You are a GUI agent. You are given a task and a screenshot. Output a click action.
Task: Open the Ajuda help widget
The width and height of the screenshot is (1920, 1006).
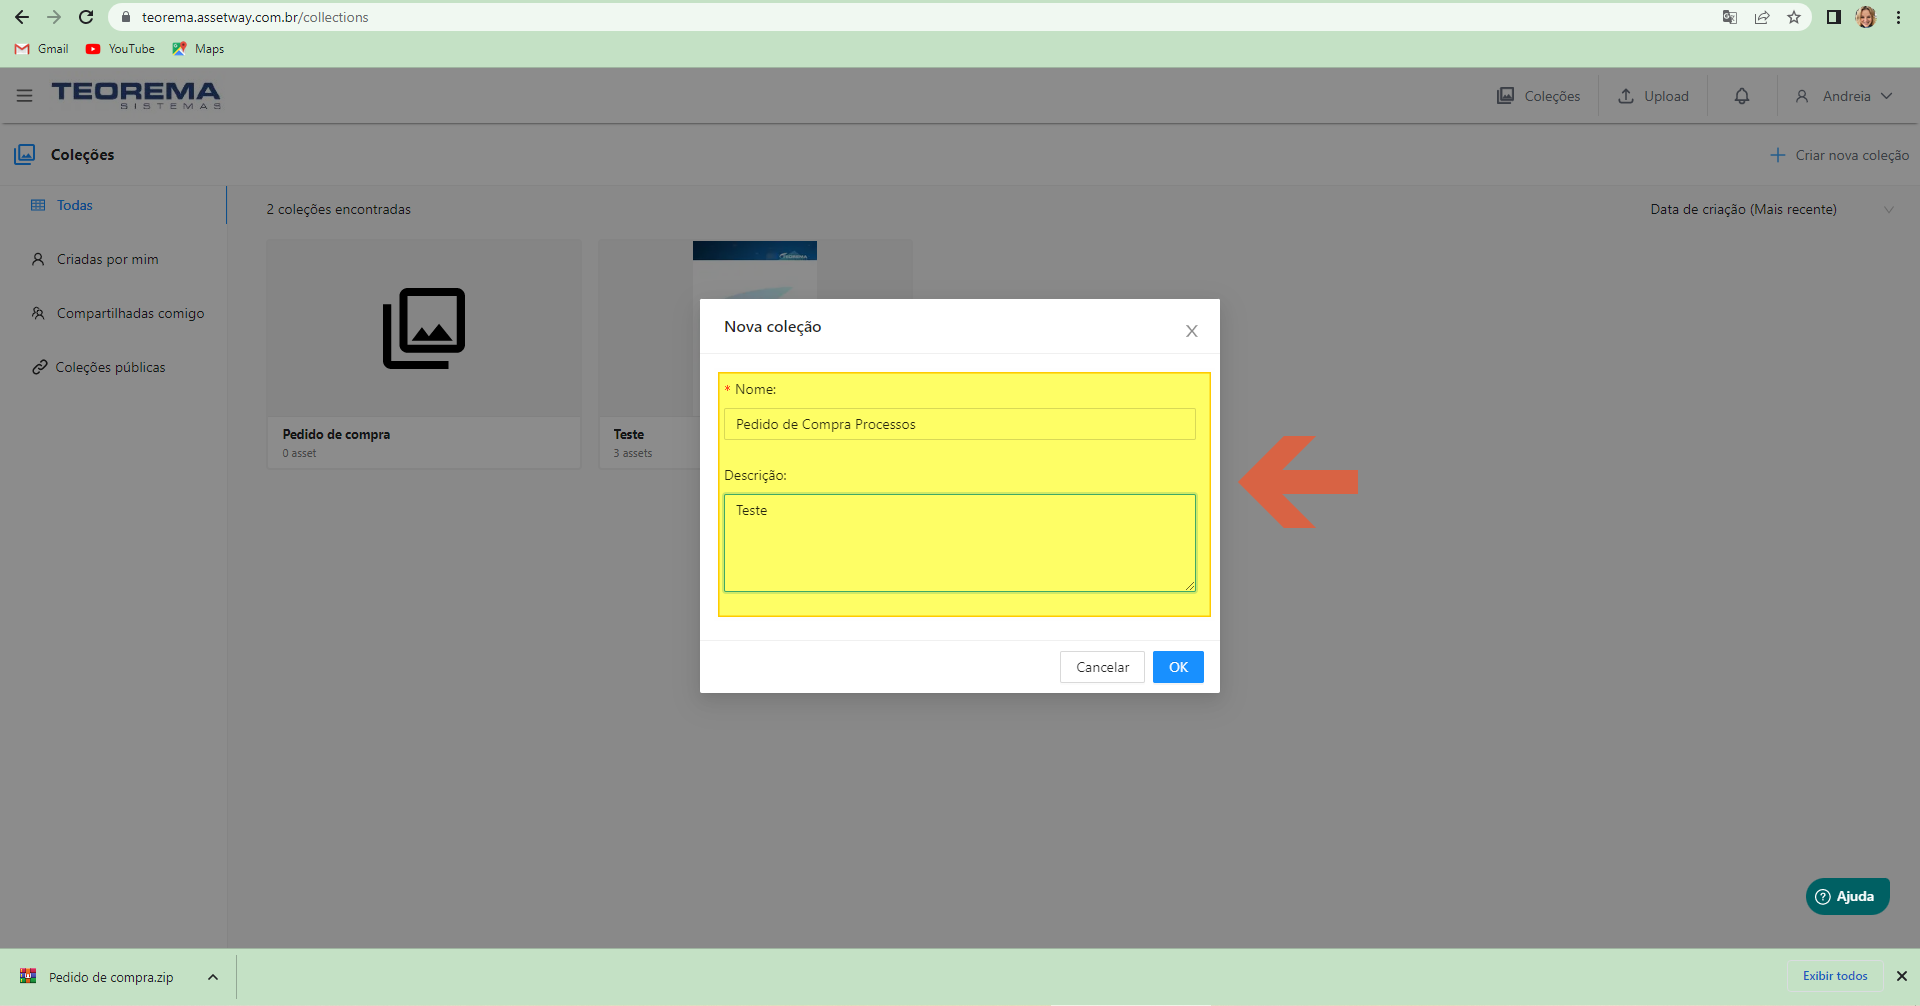point(1847,896)
